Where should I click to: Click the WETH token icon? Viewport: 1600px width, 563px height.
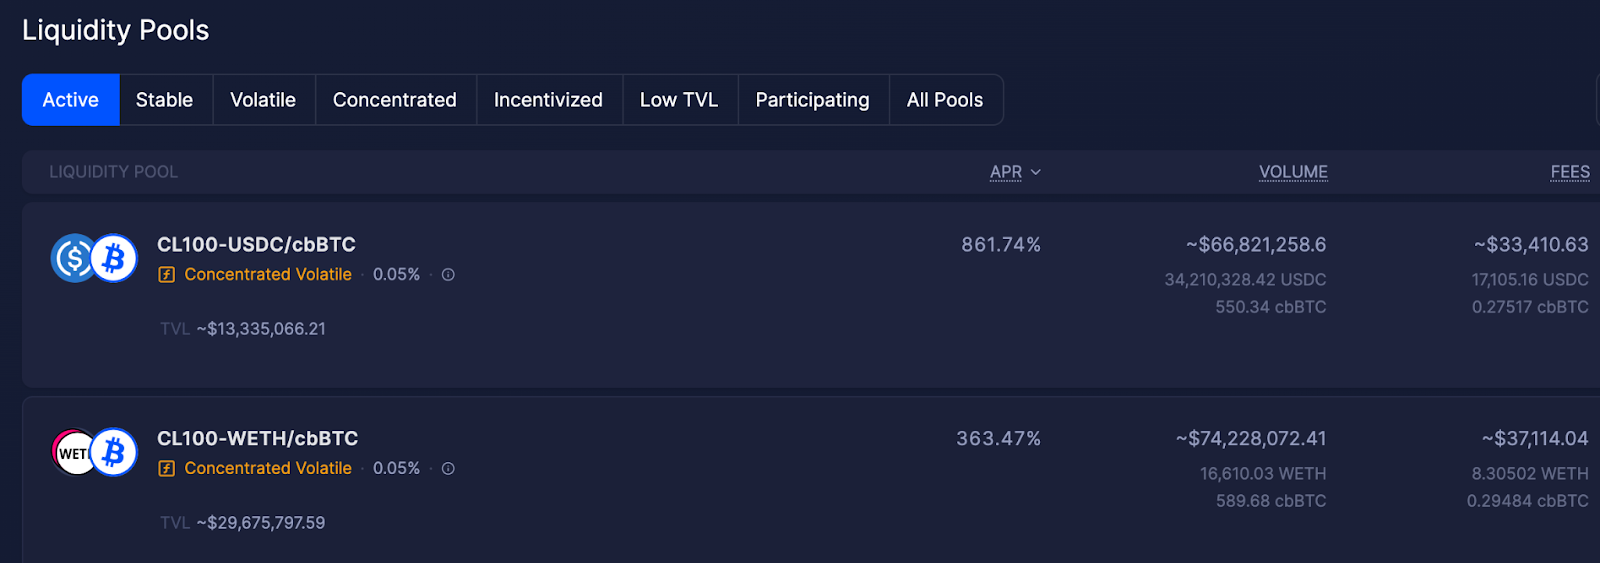click(x=73, y=453)
